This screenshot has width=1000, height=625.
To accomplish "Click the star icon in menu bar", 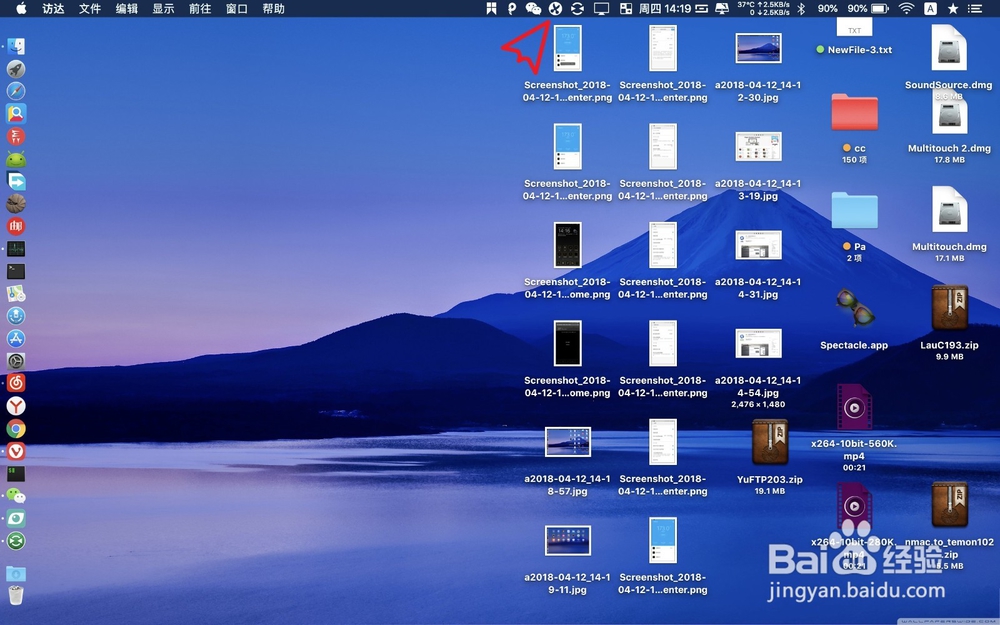I will click(953, 8).
